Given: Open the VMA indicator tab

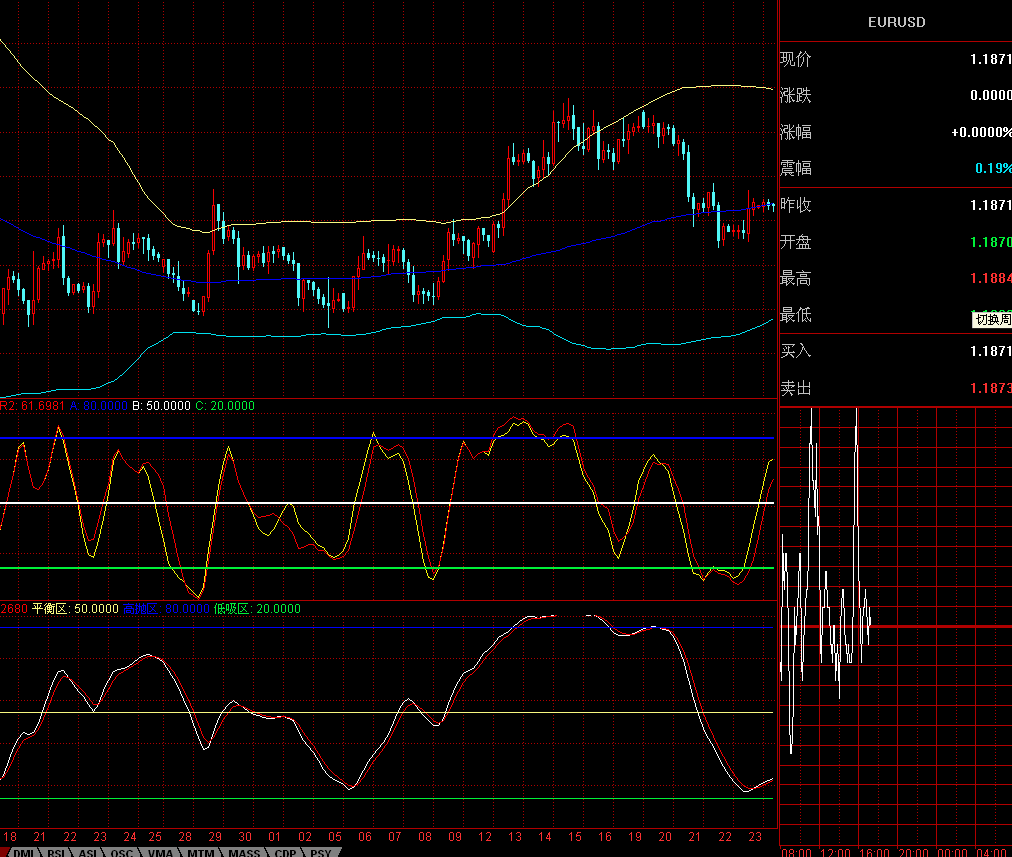Looking at the screenshot, I should 160,852.
